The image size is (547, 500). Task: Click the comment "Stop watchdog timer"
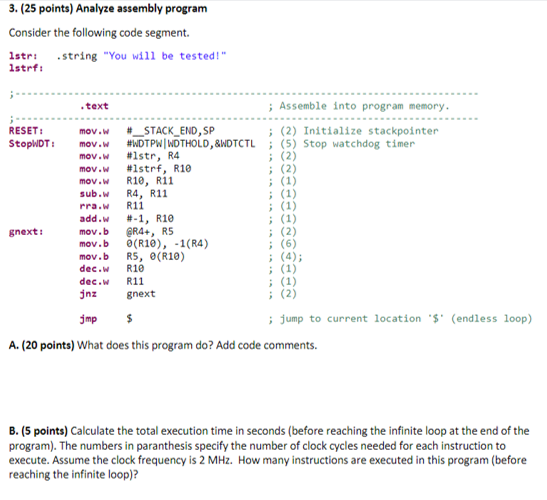pos(359,144)
